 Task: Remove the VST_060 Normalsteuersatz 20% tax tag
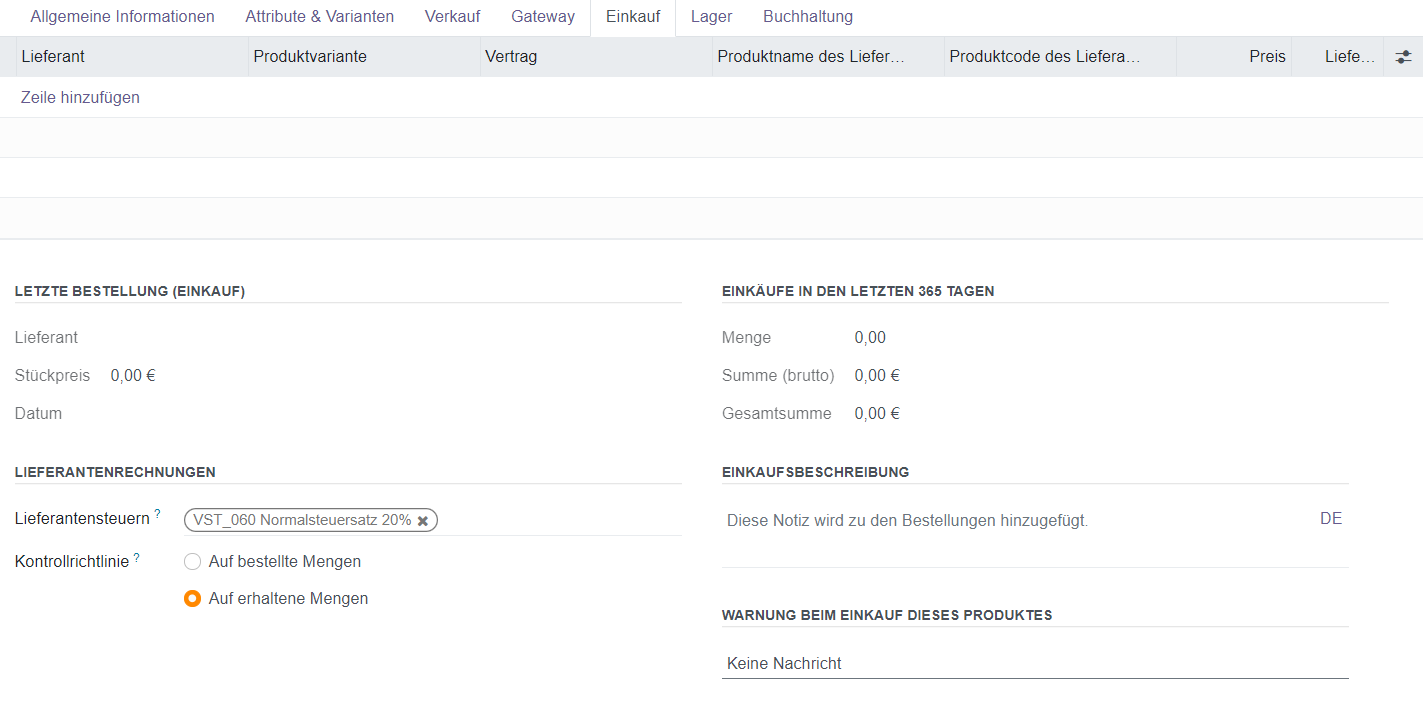pyautogui.click(x=423, y=521)
